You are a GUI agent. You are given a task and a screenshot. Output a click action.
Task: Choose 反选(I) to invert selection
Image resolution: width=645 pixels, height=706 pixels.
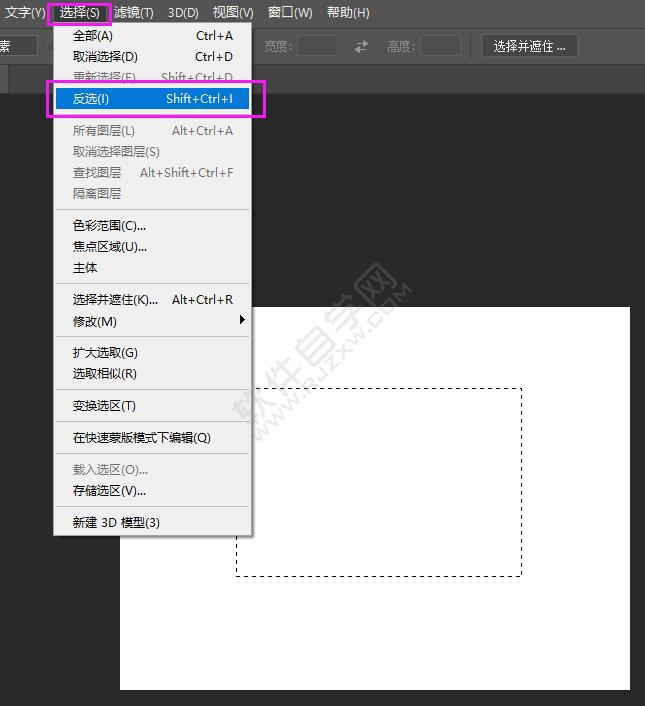(153, 99)
